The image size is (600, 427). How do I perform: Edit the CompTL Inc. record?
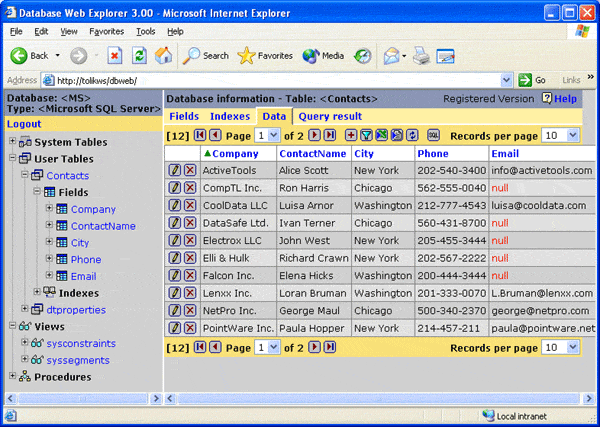click(174, 187)
